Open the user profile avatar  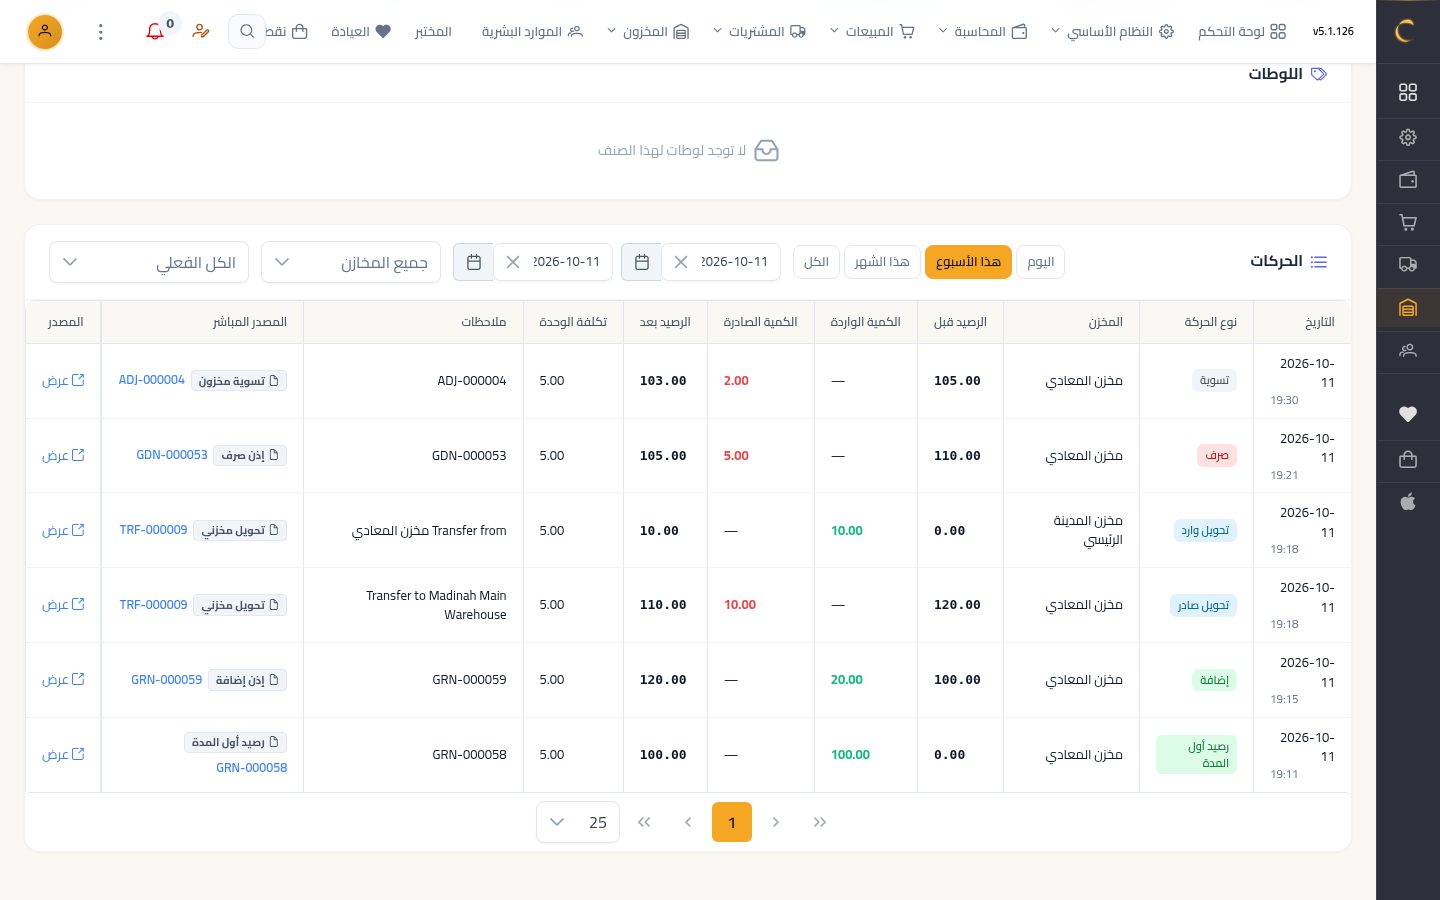[x=44, y=32]
